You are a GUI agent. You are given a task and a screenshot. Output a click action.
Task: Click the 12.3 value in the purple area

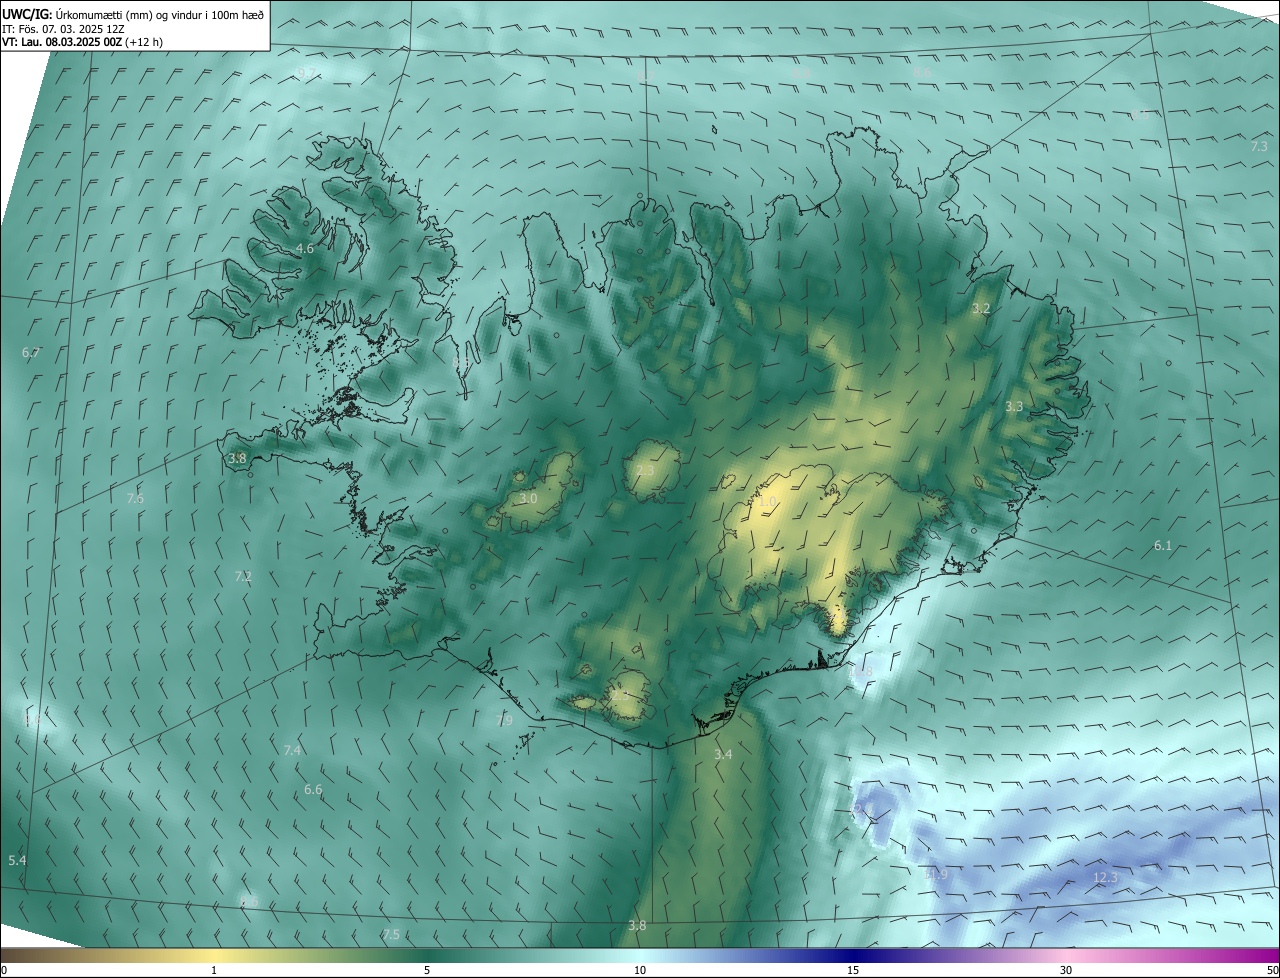pos(1105,878)
